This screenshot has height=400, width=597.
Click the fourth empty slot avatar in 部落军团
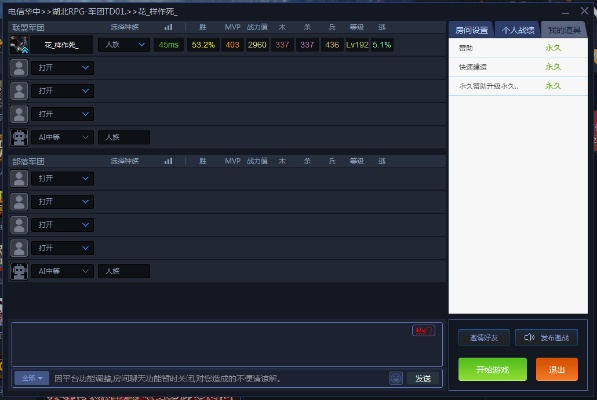[x=19, y=248]
